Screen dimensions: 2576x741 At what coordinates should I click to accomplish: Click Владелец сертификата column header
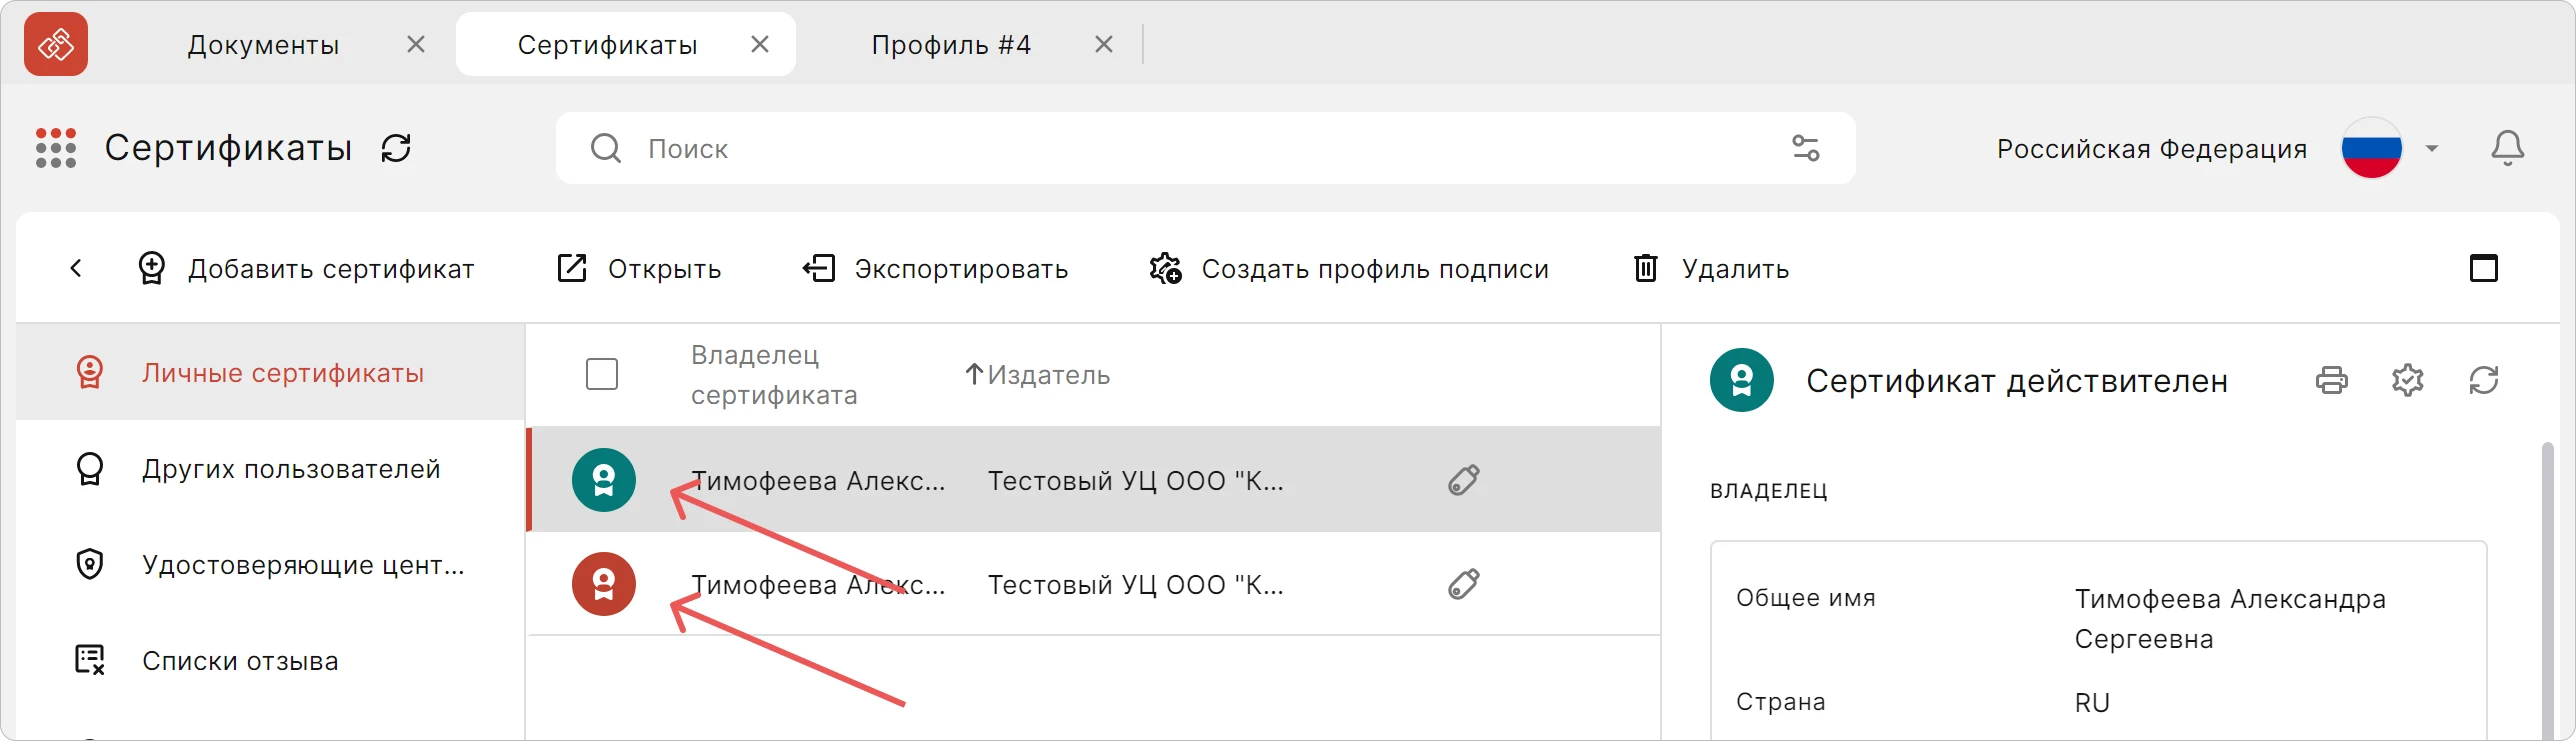774,375
